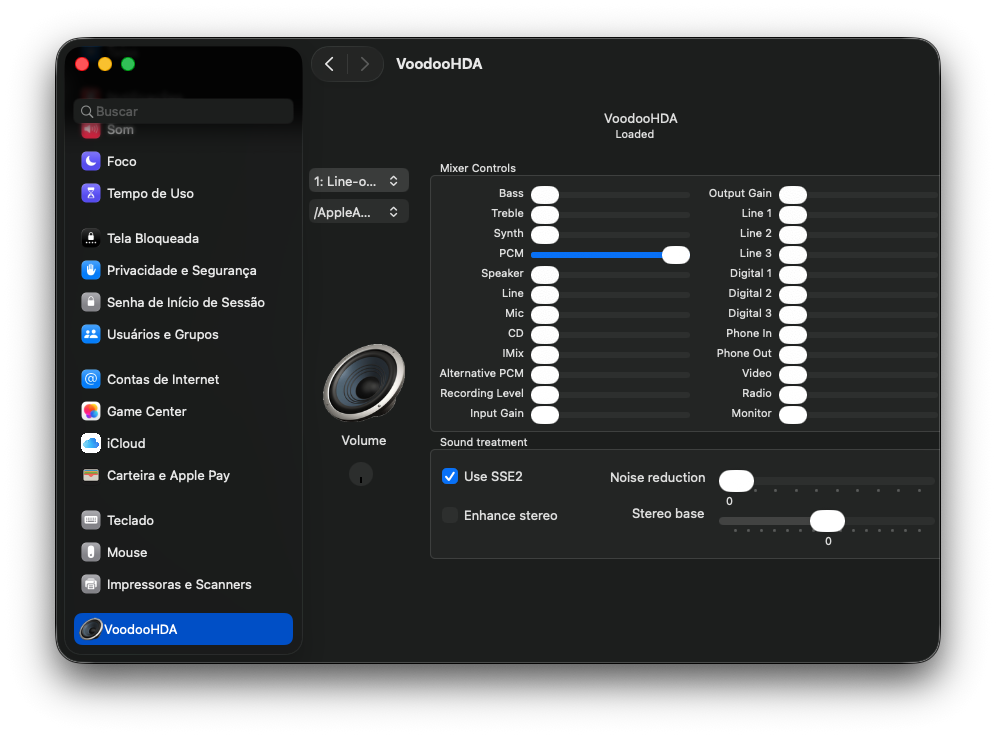Open Contas de Internet settings
Screen dimensions: 996x737
click(x=184, y=379)
